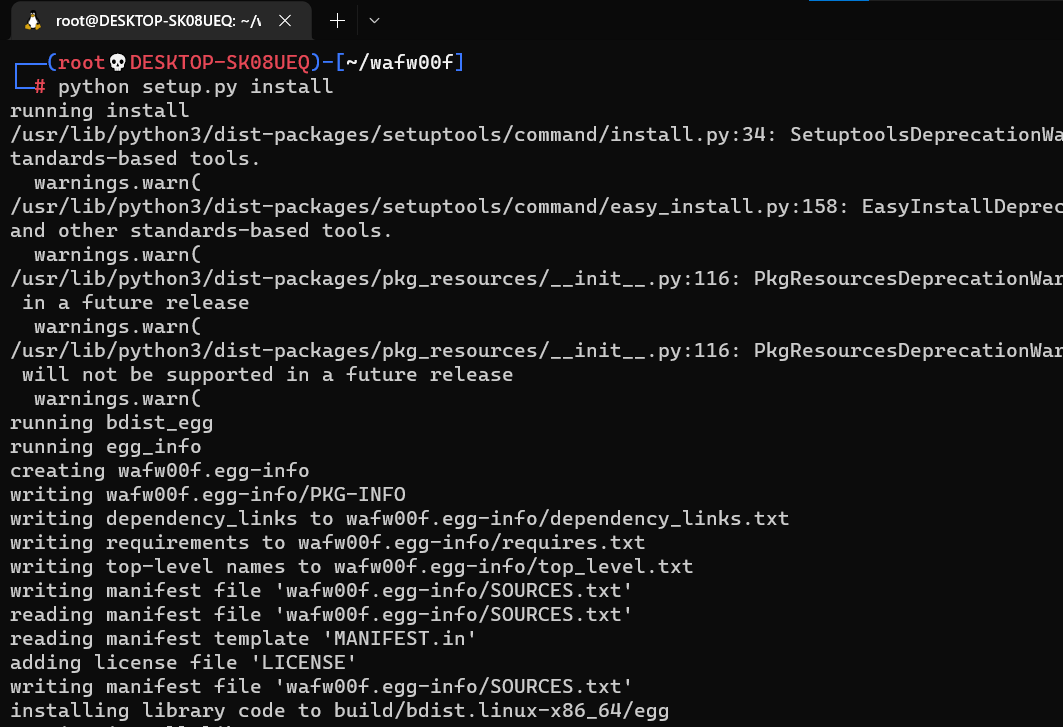Image resolution: width=1063 pixels, height=727 pixels.
Task: Click the requires.txt output line
Action: tap(327, 543)
